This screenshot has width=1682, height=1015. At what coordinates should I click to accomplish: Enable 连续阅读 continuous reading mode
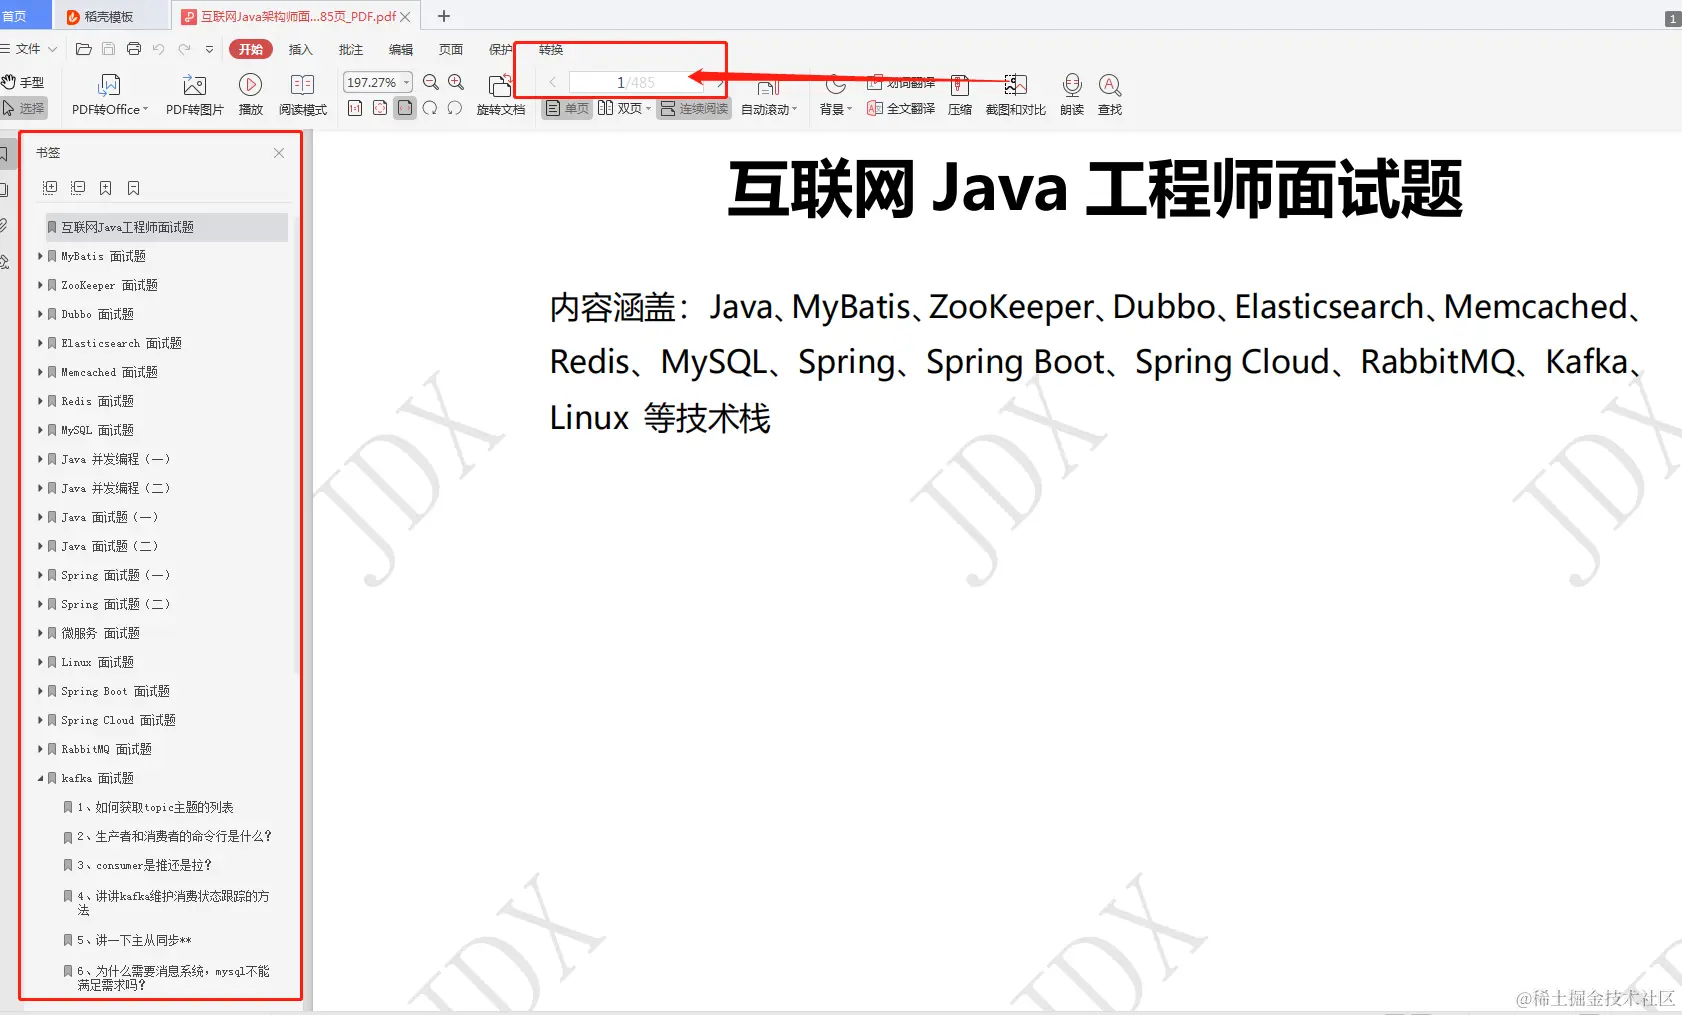(x=693, y=108)
